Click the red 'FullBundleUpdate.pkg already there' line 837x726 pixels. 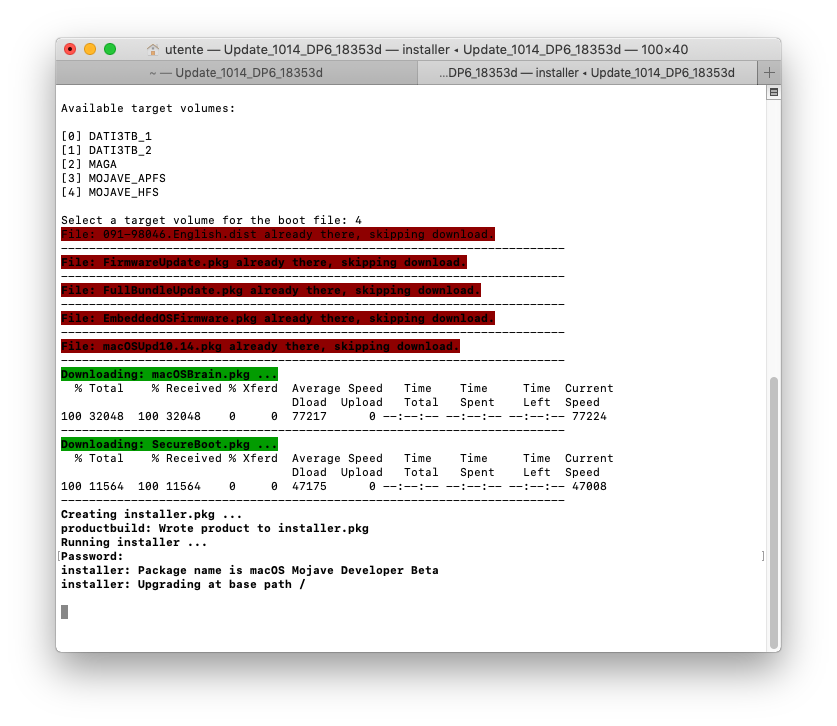271,290
